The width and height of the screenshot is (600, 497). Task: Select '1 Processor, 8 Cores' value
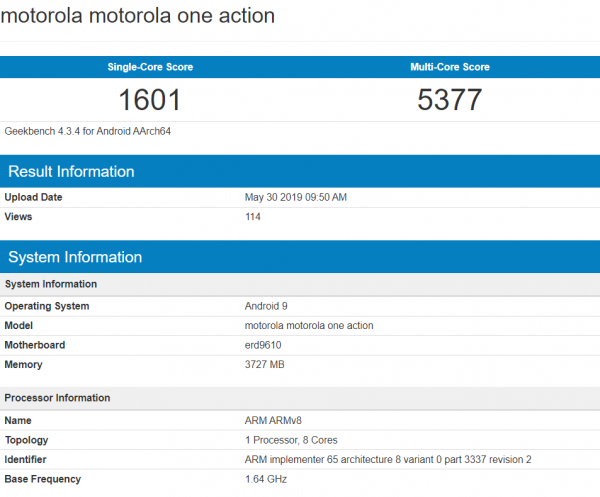pyautogui.click(x=291, y=440)
